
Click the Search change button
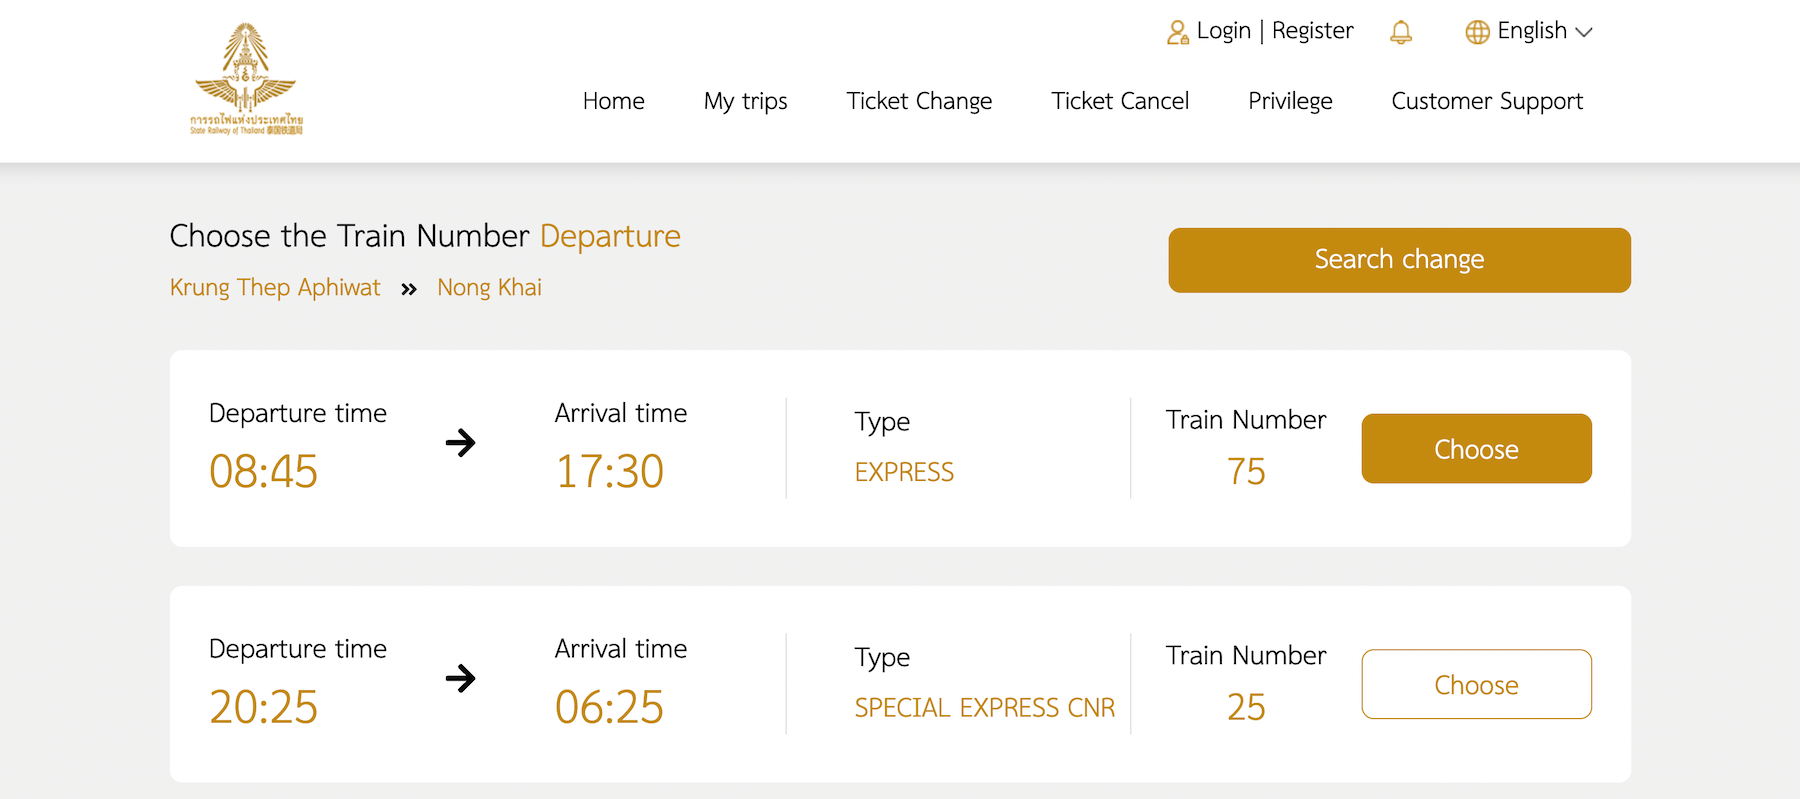pos(1399,260)
